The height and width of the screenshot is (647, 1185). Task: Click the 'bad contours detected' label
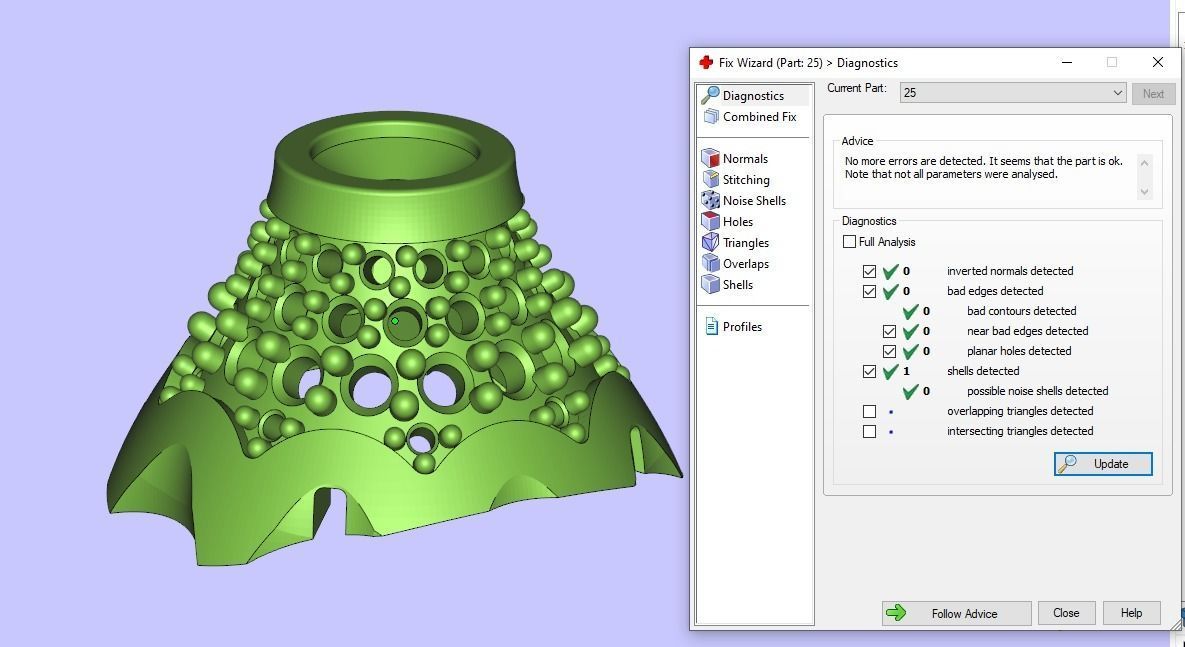click(1022, 311)
